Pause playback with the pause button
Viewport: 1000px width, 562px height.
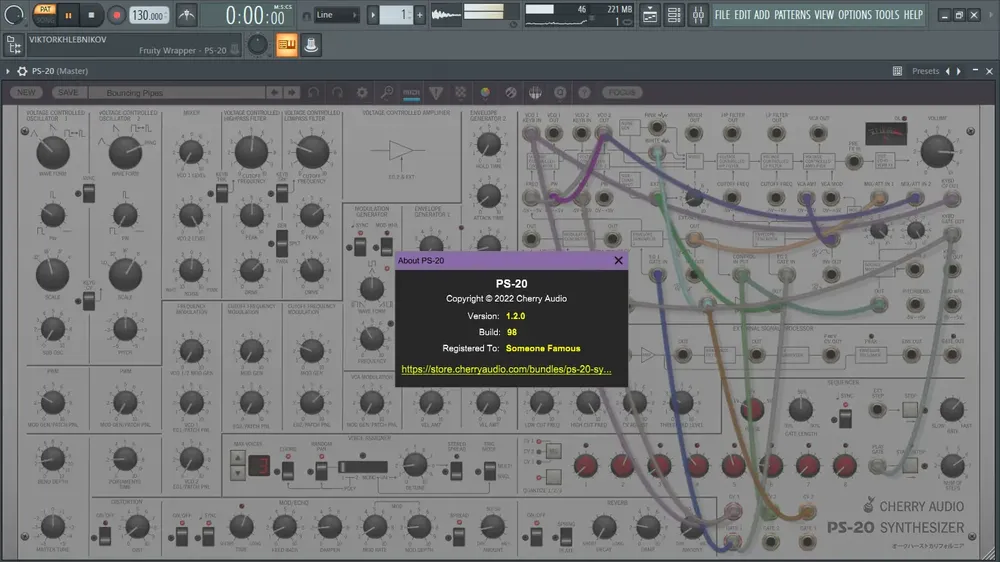point(68,15)
